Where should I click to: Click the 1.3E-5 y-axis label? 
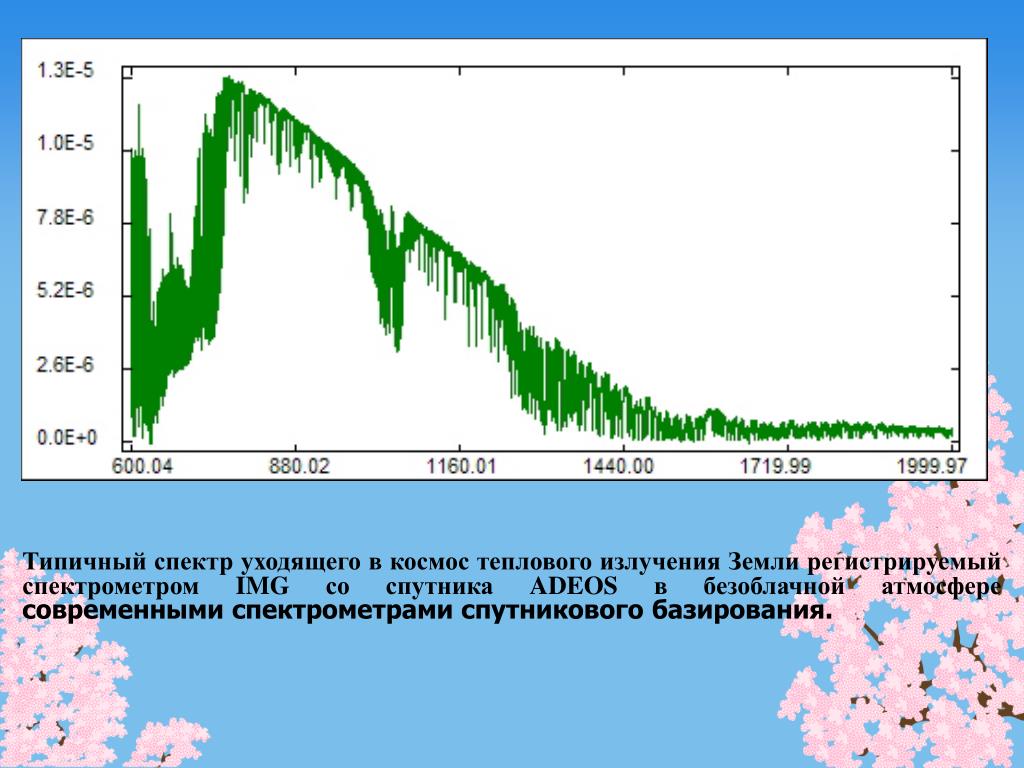coord(65,70)
